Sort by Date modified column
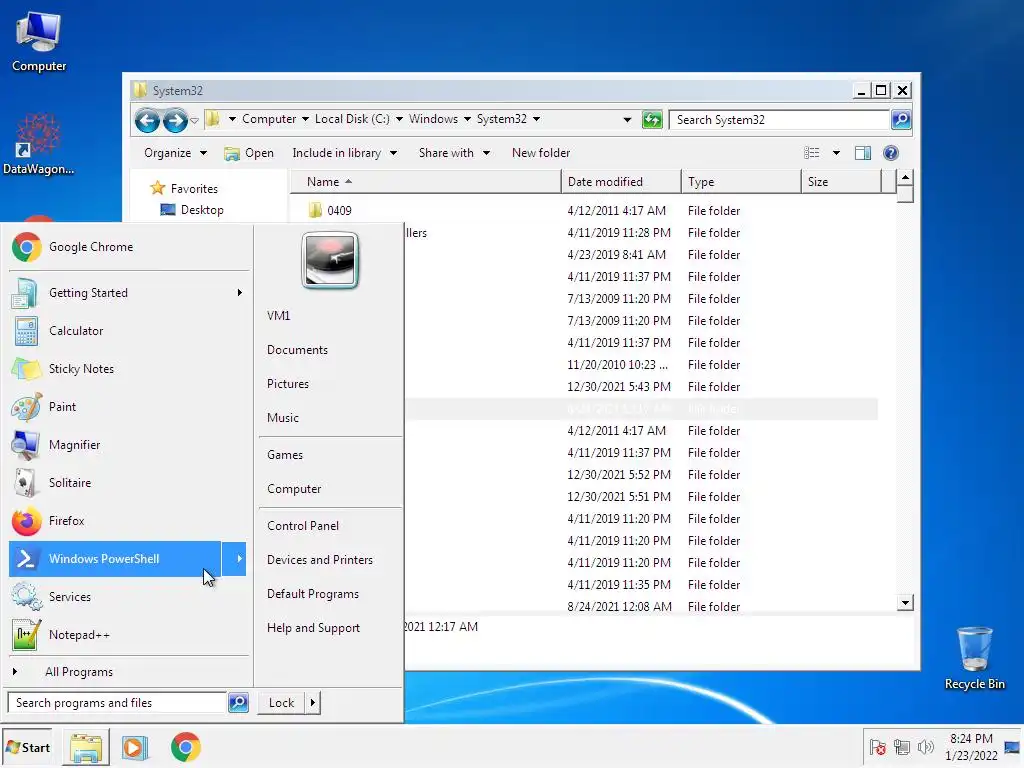 tap(620, 182)
